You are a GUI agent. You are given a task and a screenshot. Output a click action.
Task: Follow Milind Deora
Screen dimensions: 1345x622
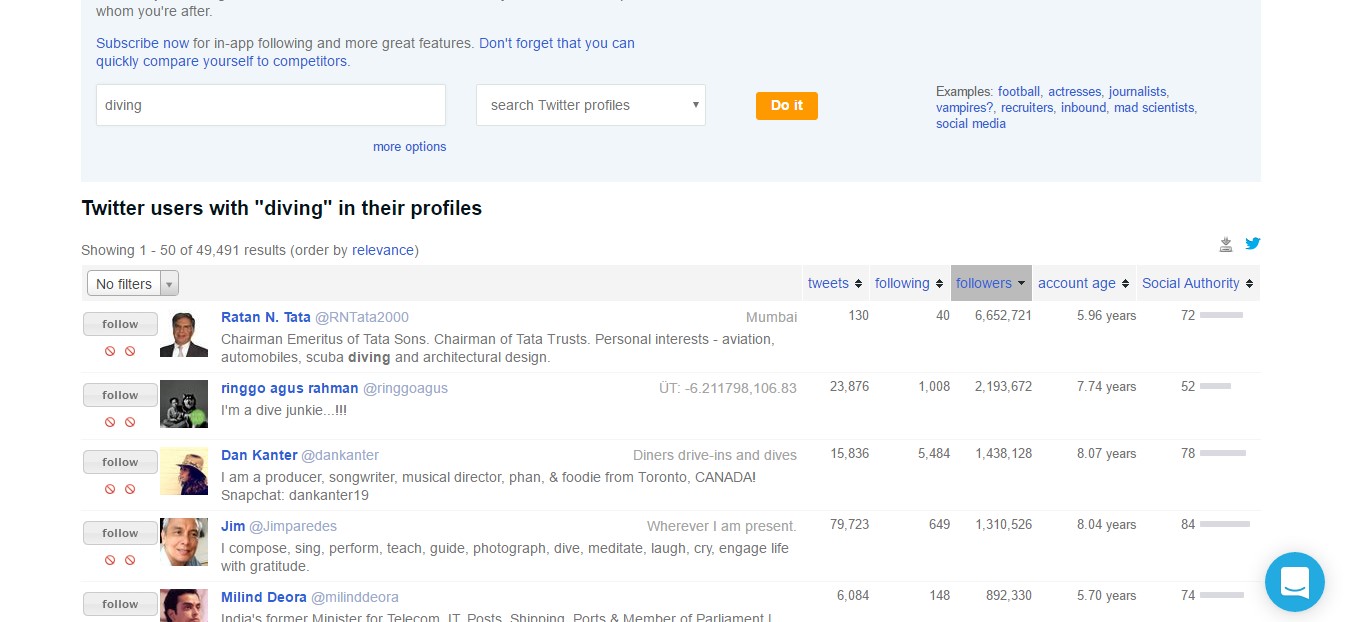(120, 604)
